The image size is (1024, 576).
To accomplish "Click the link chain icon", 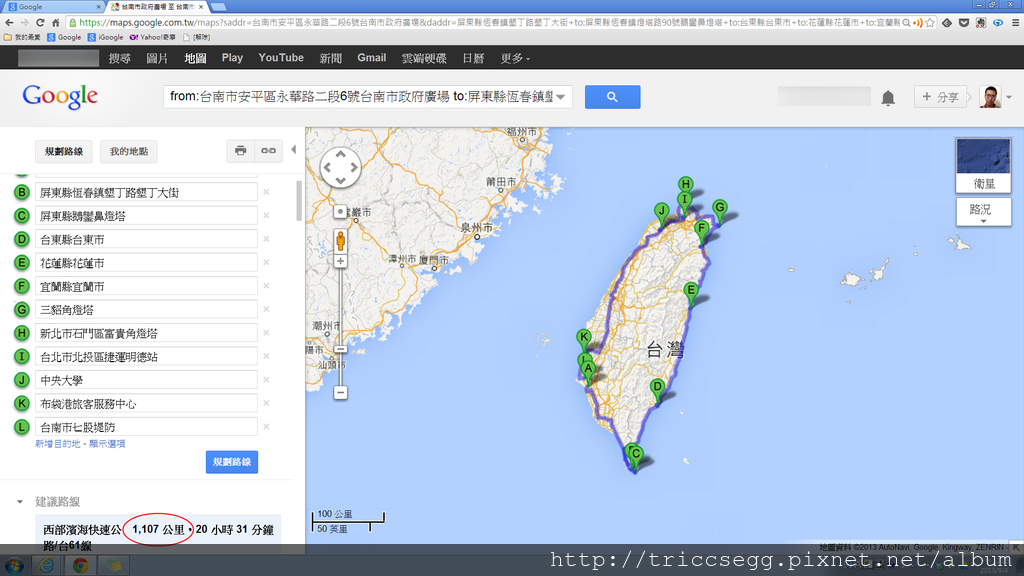I will click(x=268, y=151).
